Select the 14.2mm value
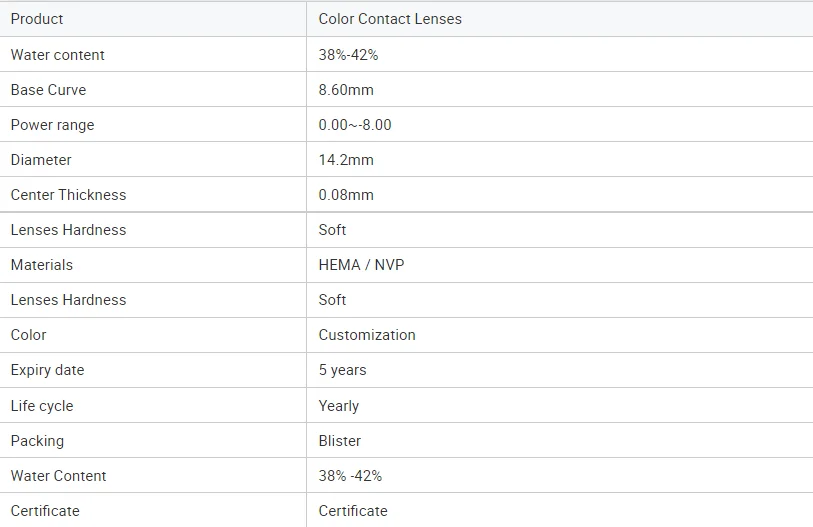 346,160
